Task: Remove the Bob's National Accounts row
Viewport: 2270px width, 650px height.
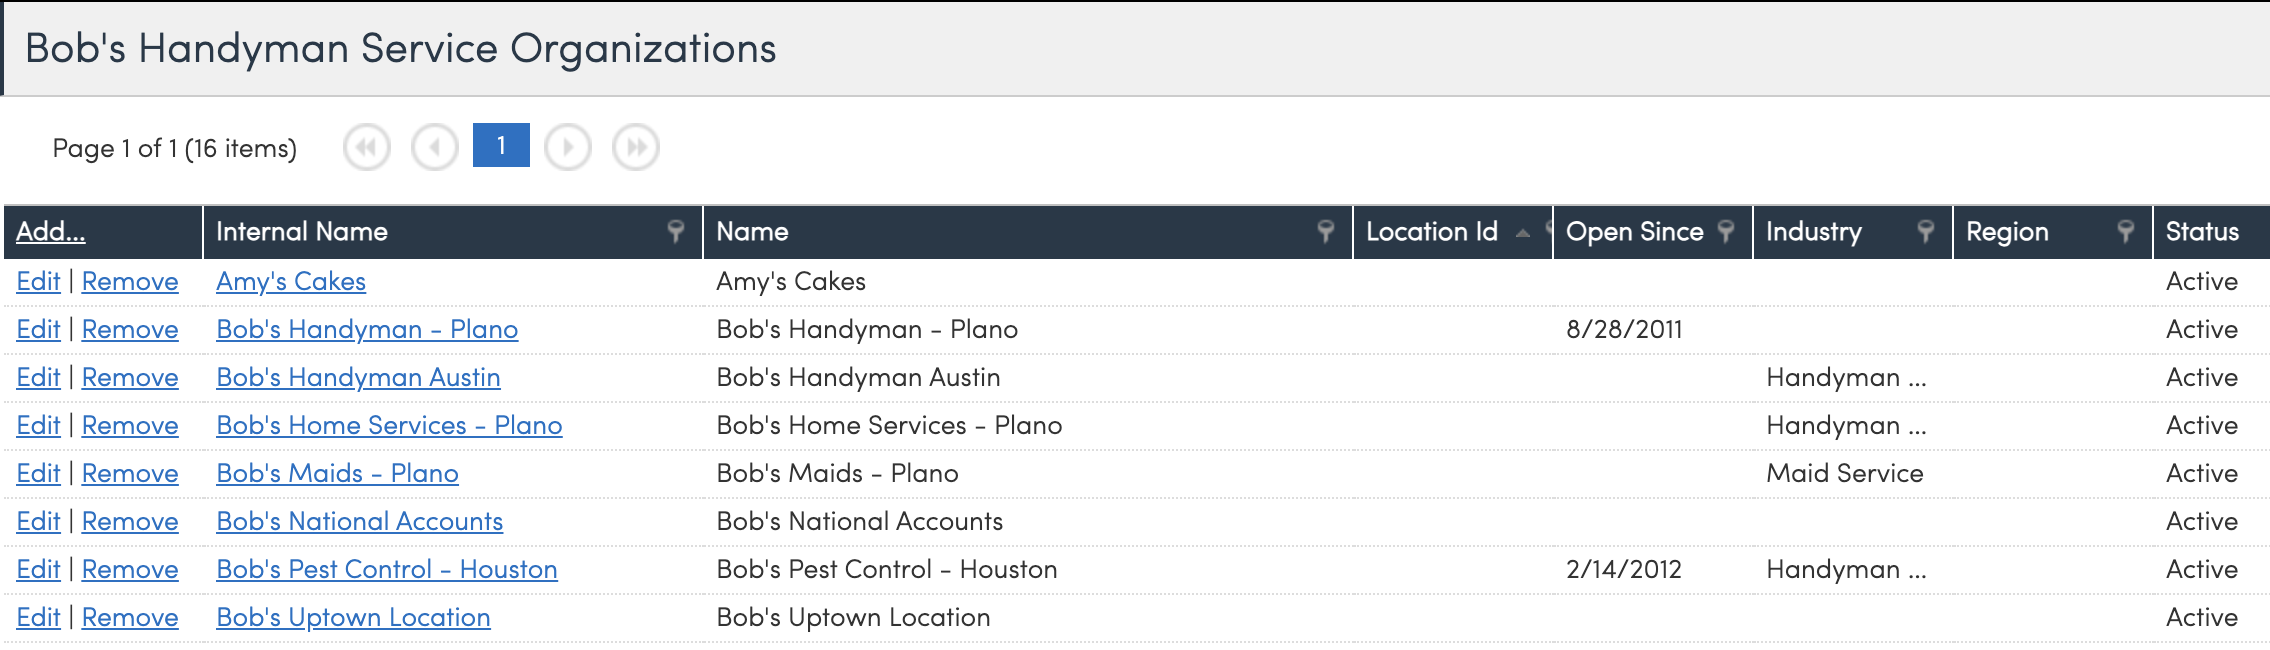Action: pyautogui.click(x=130, y=522)
